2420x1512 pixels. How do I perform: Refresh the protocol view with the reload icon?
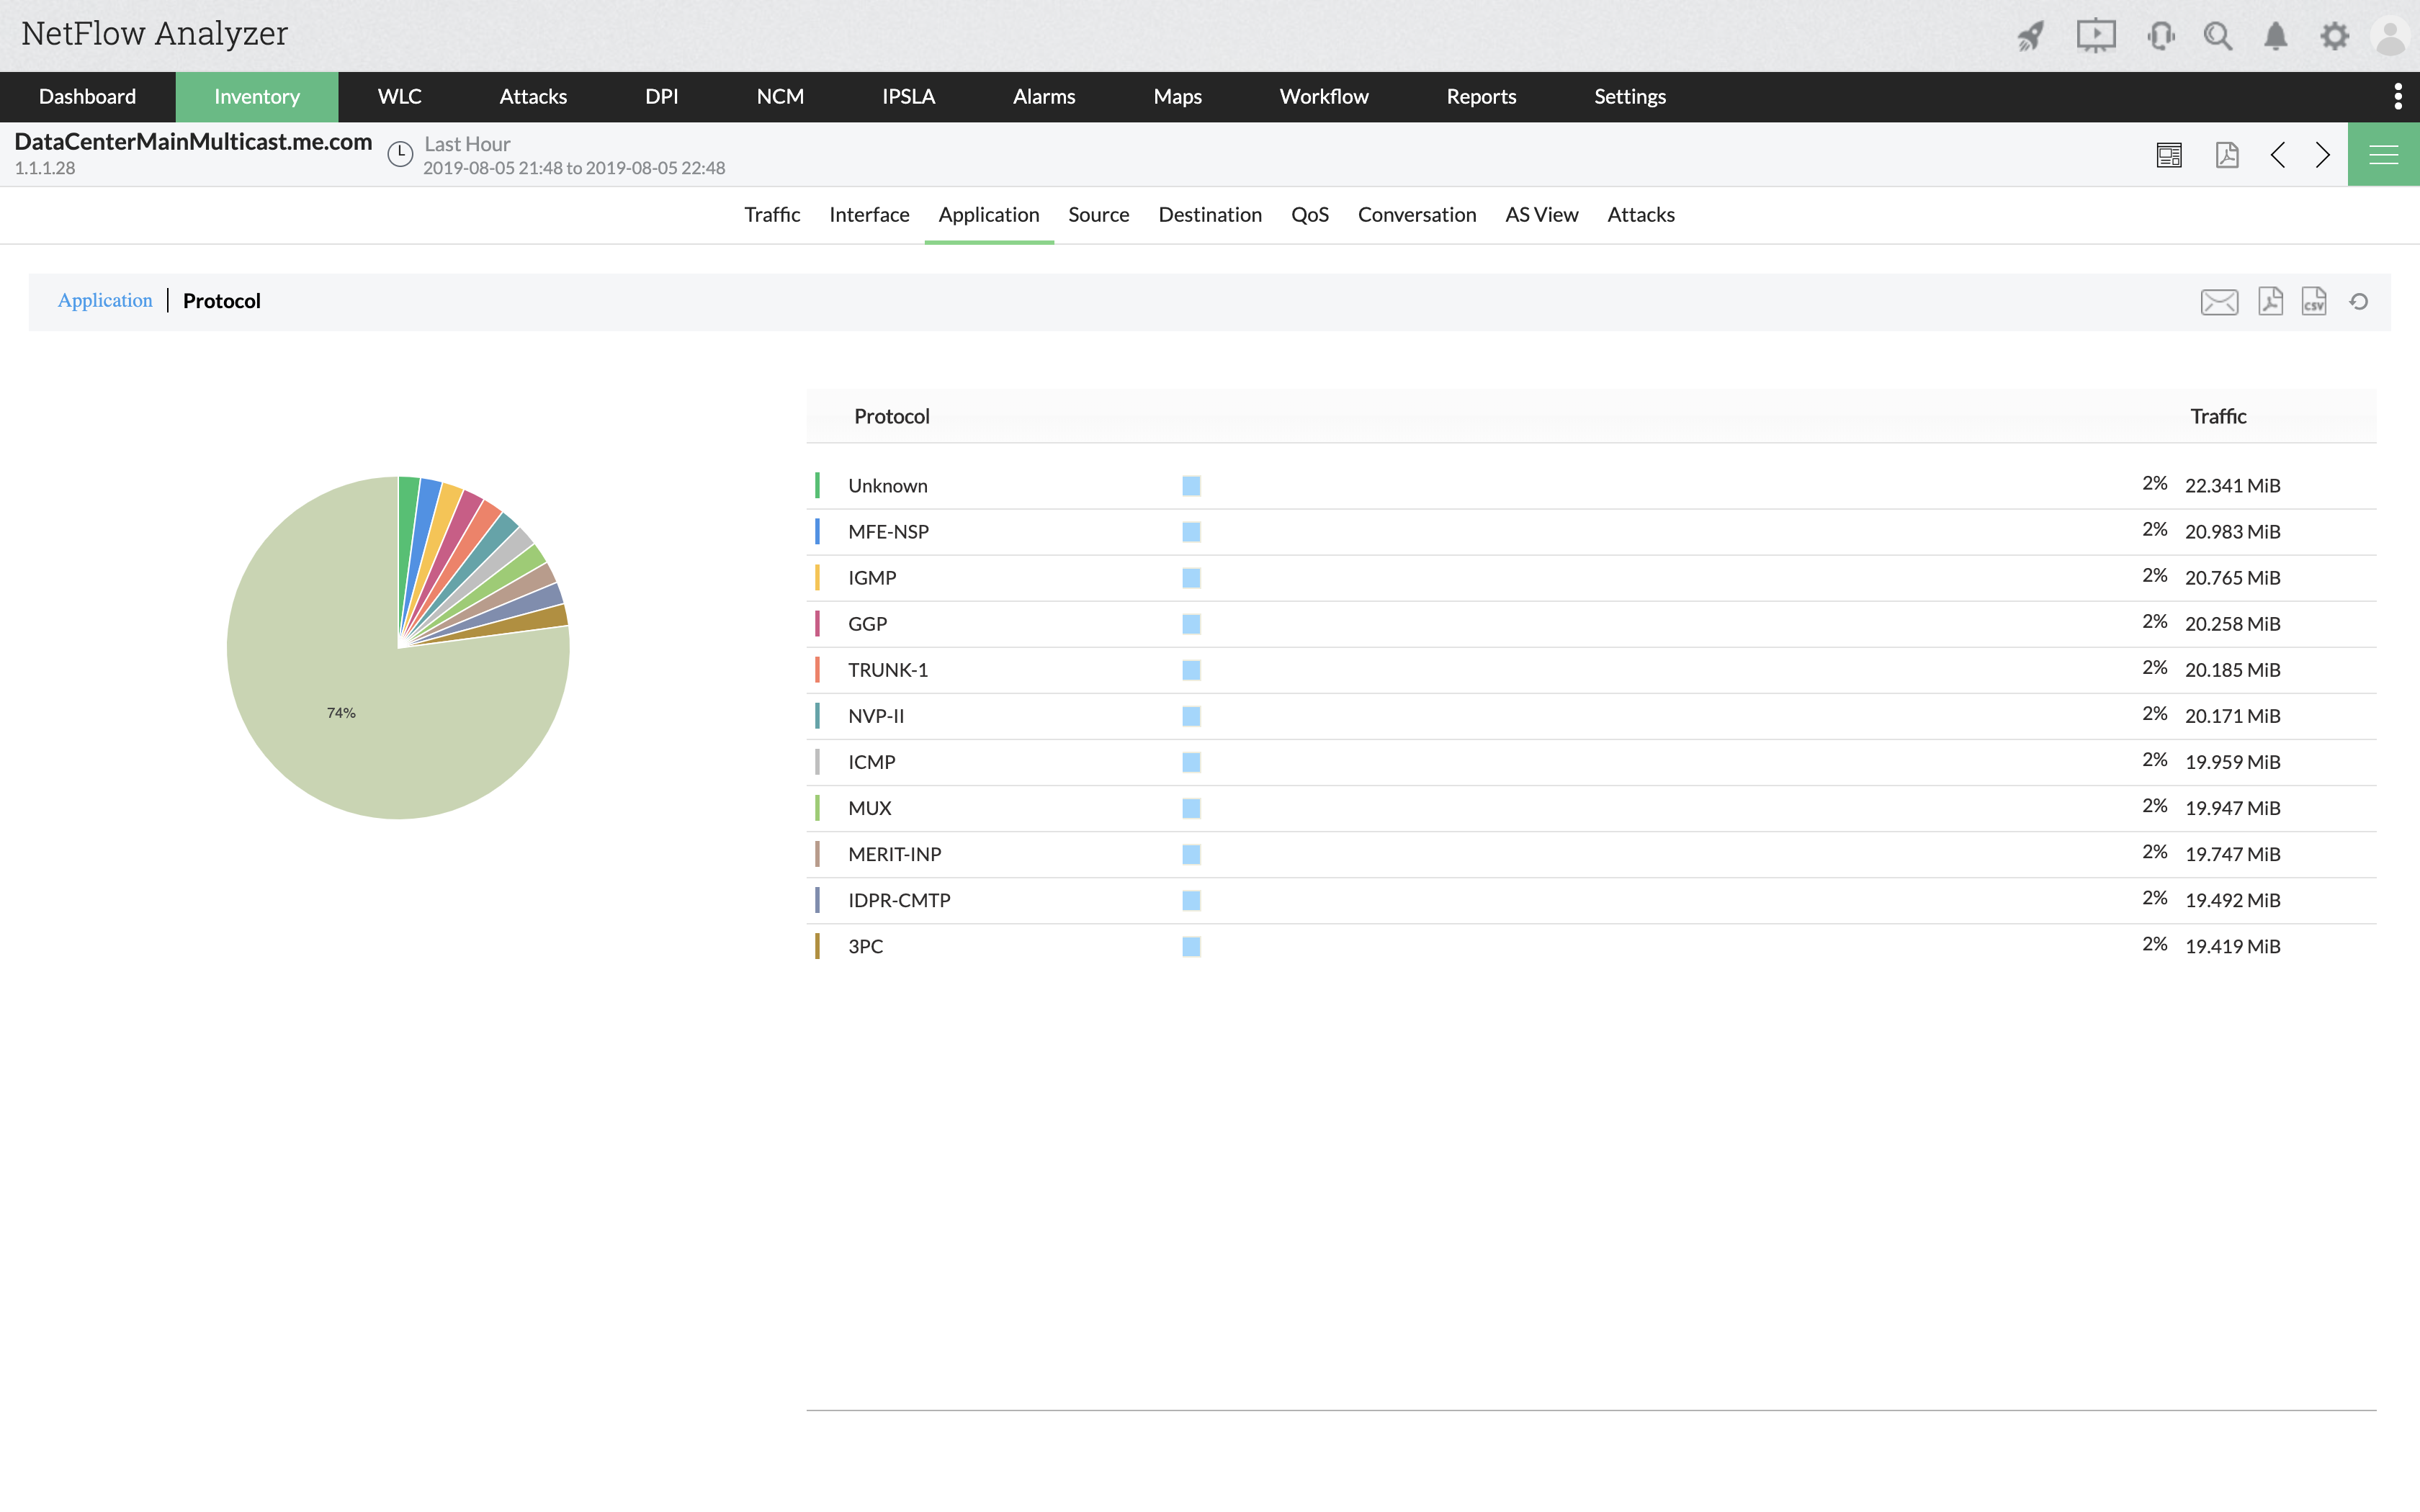pos(2359,302)
